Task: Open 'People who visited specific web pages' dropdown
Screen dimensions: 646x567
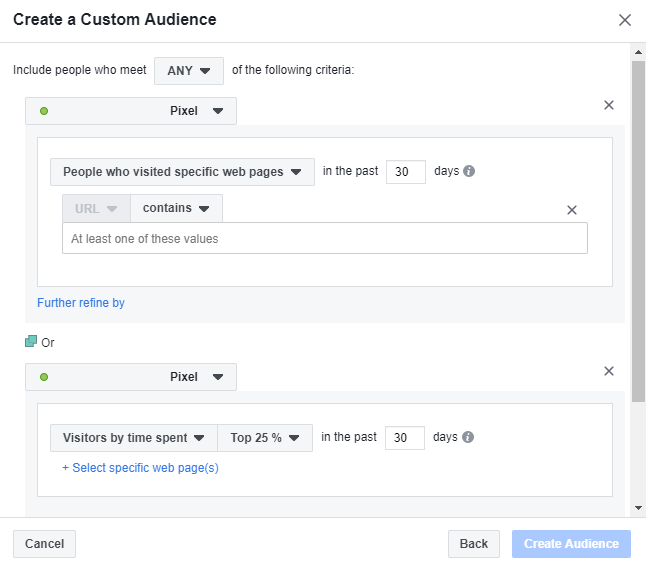Action: click(182, 172)
